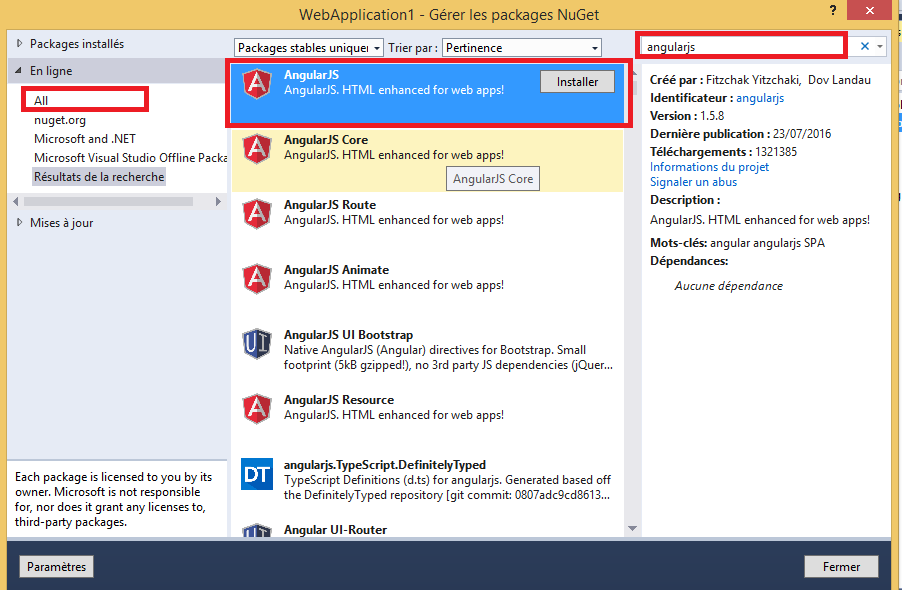The width and height of the screenshot is (902, 590).
Task: Select the AngularJS Resource package title
Action: pos(339,400)
